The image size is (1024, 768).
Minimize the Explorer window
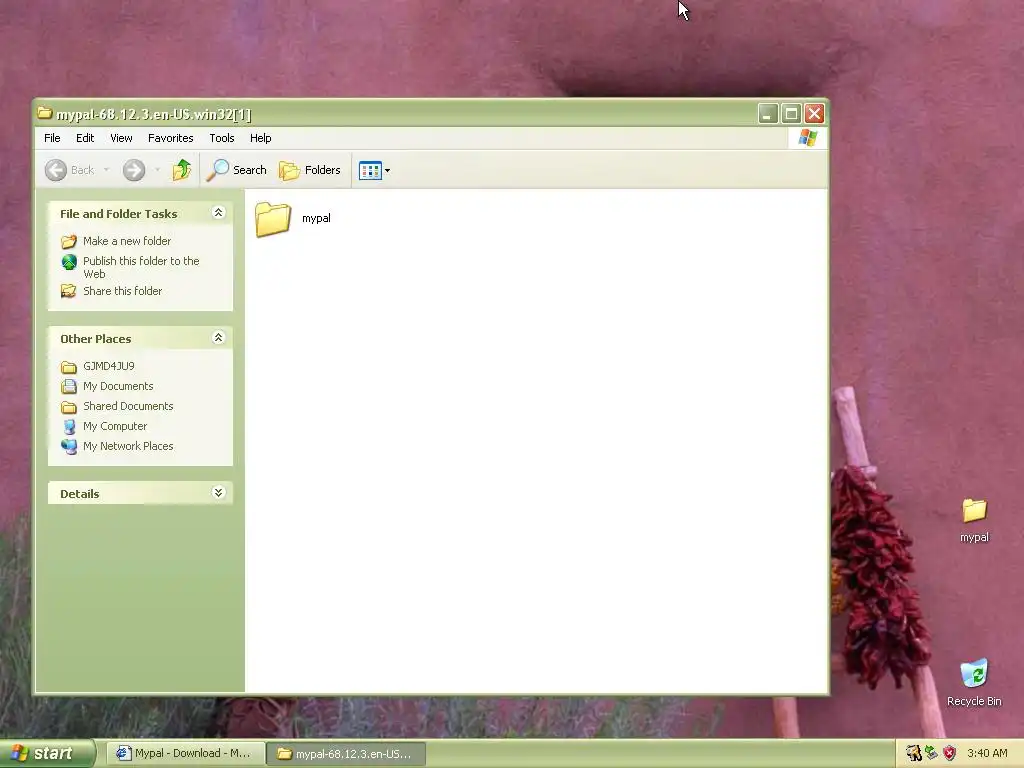(768, 114)
